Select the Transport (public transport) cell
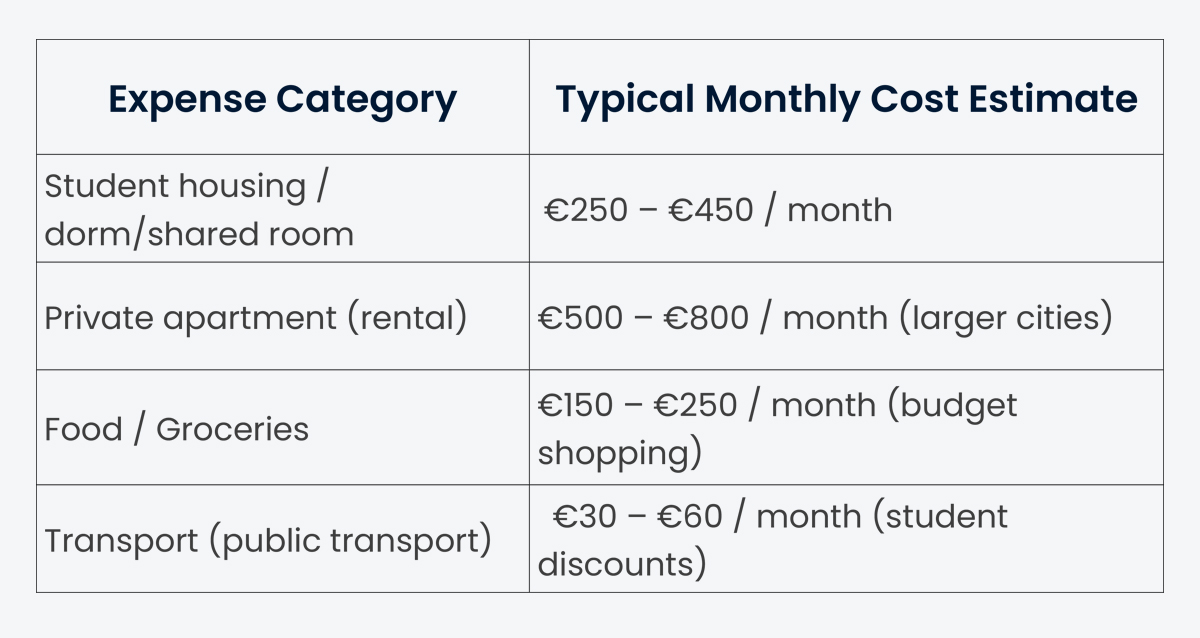 pyautogui.click(x=268, y=540)
